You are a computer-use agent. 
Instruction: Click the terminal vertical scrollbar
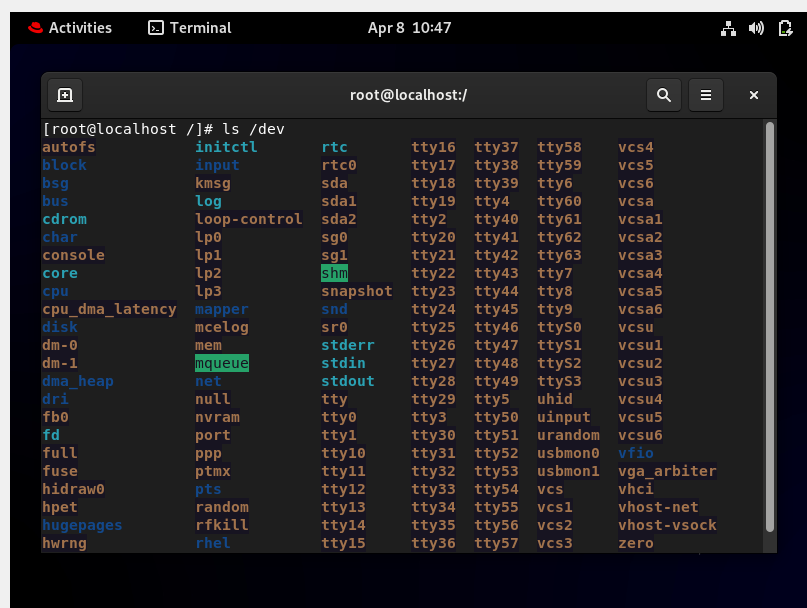point(769,327)
